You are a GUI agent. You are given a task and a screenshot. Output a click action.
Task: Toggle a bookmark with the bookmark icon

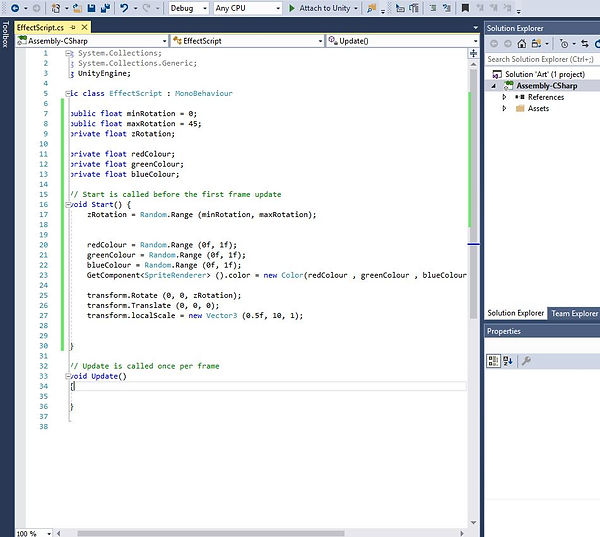[465, 8]
